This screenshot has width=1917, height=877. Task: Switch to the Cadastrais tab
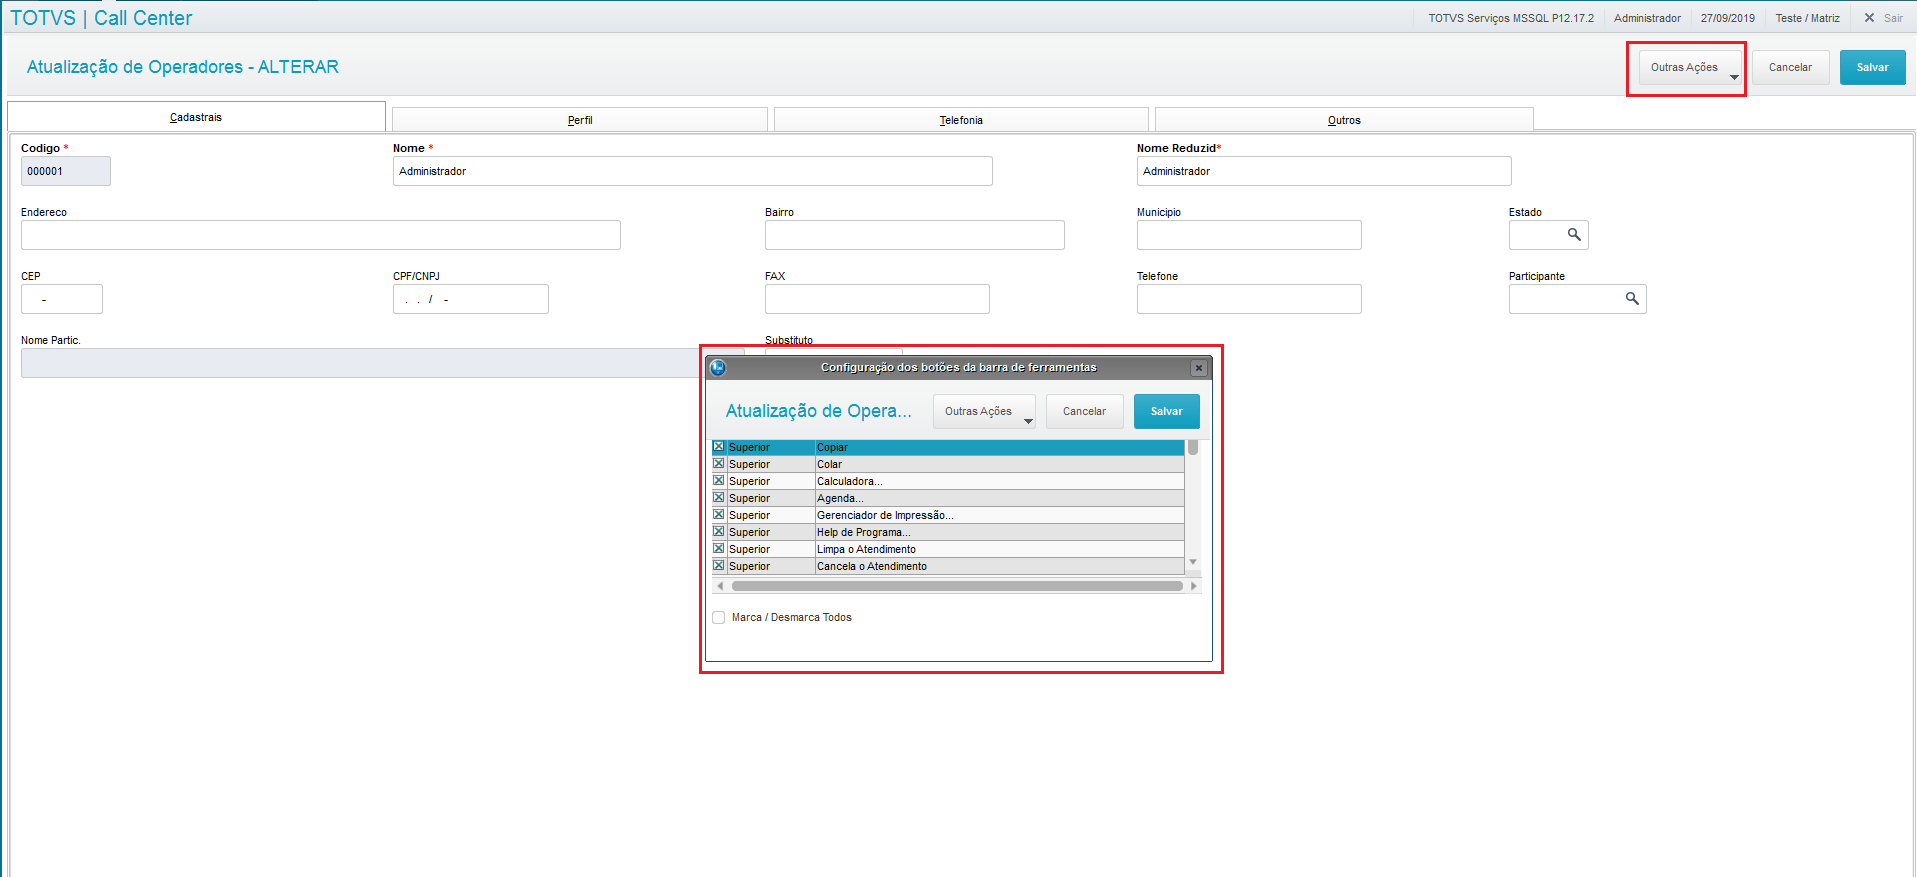pyautogui.click(x=196, y=117)
